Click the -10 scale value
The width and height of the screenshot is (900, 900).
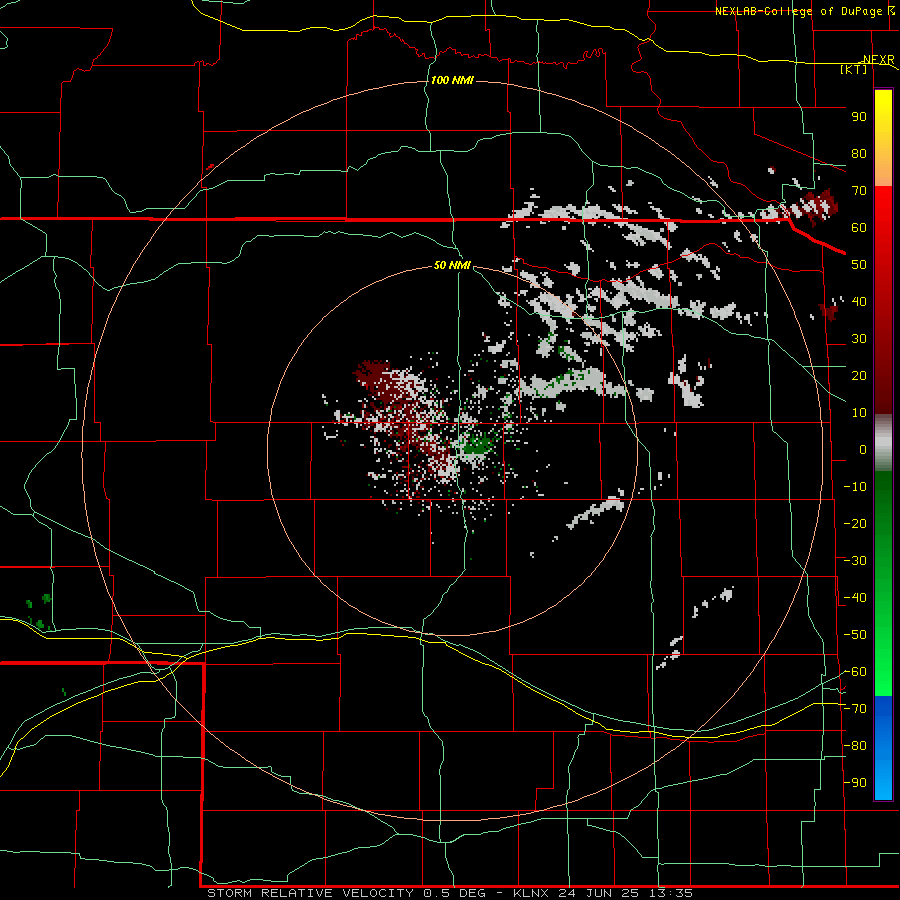855,487
